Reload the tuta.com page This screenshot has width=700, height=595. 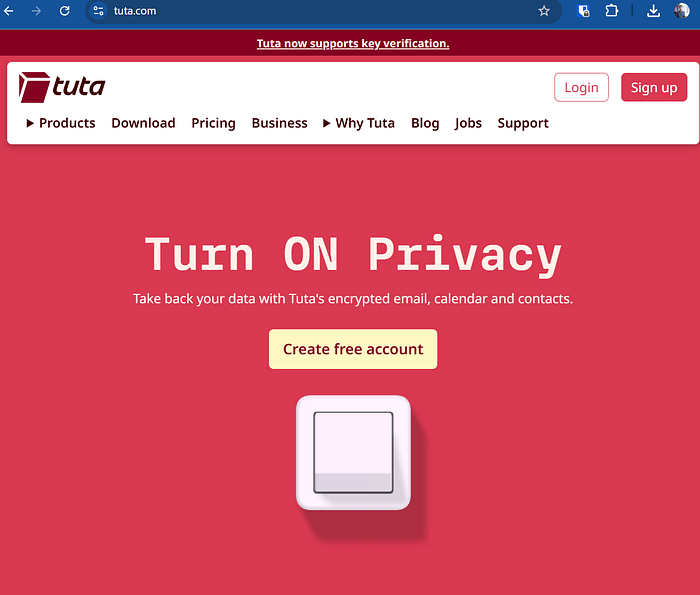coord(65,11)
